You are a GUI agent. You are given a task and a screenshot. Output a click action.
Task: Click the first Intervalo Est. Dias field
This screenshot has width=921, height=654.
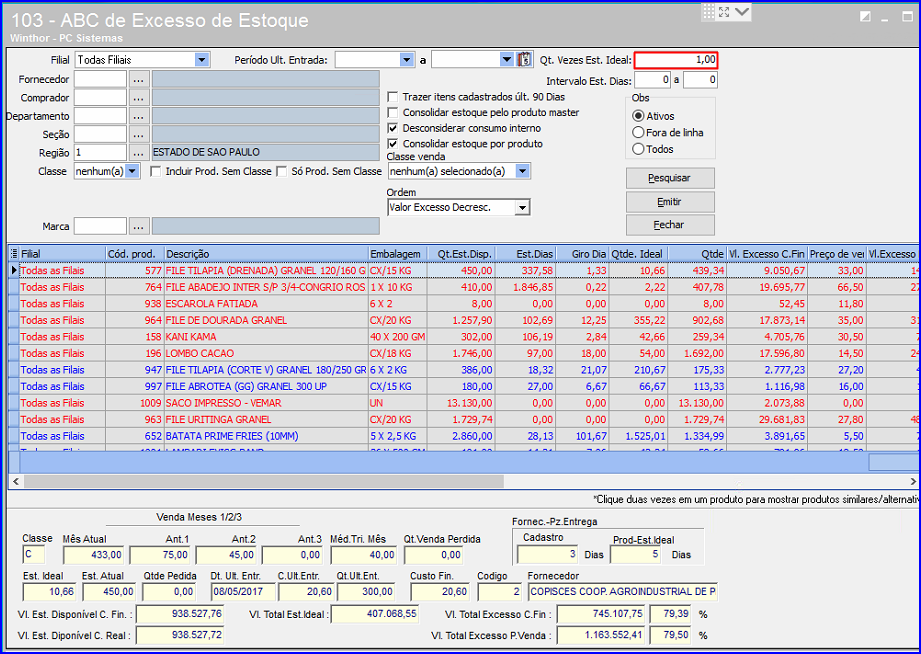tap(653, 80)
